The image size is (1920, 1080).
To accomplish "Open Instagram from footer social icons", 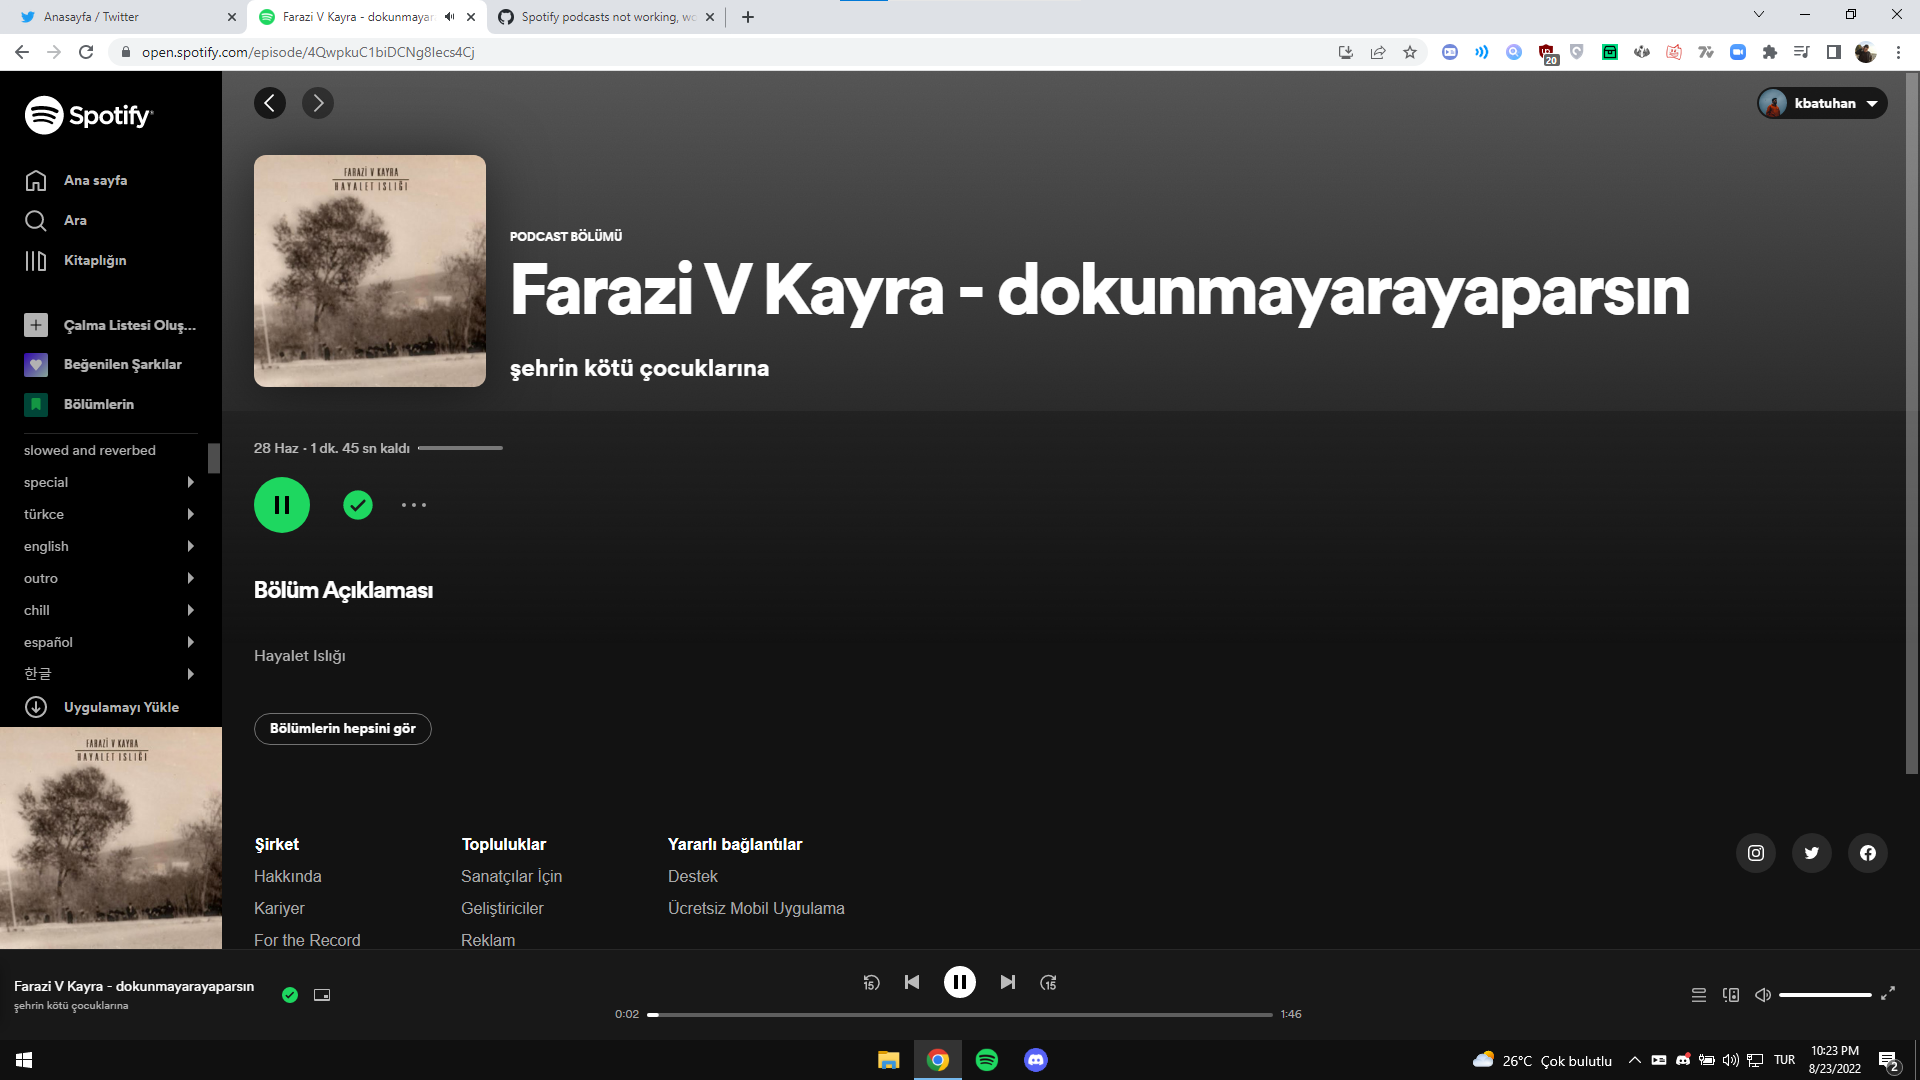I will tap(1755, 852).
